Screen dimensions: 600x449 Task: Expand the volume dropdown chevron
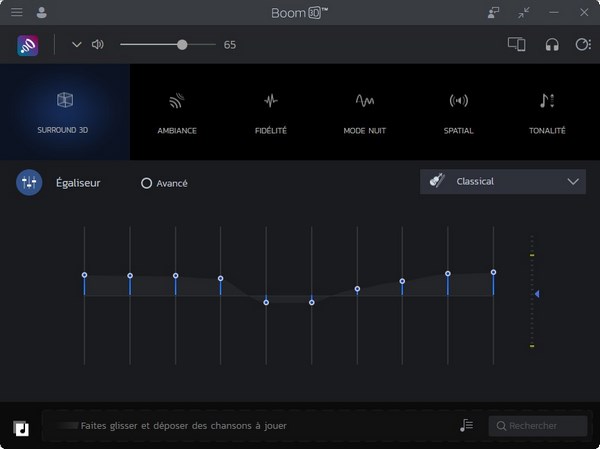click(77, 45)
